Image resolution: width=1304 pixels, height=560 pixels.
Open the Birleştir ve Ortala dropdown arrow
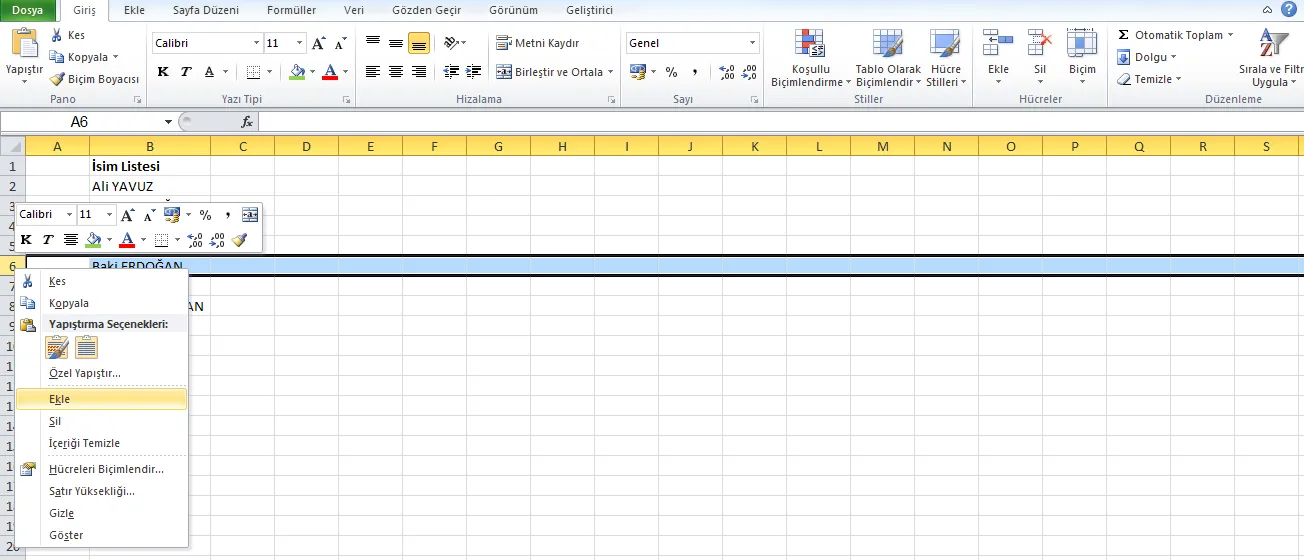click(x=611, y=72)
